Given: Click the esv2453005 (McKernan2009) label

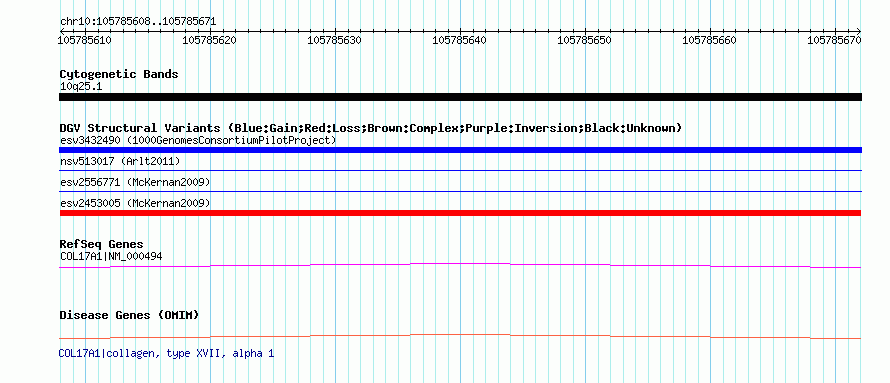Looking at the screenshot, I should click(135, 203).
